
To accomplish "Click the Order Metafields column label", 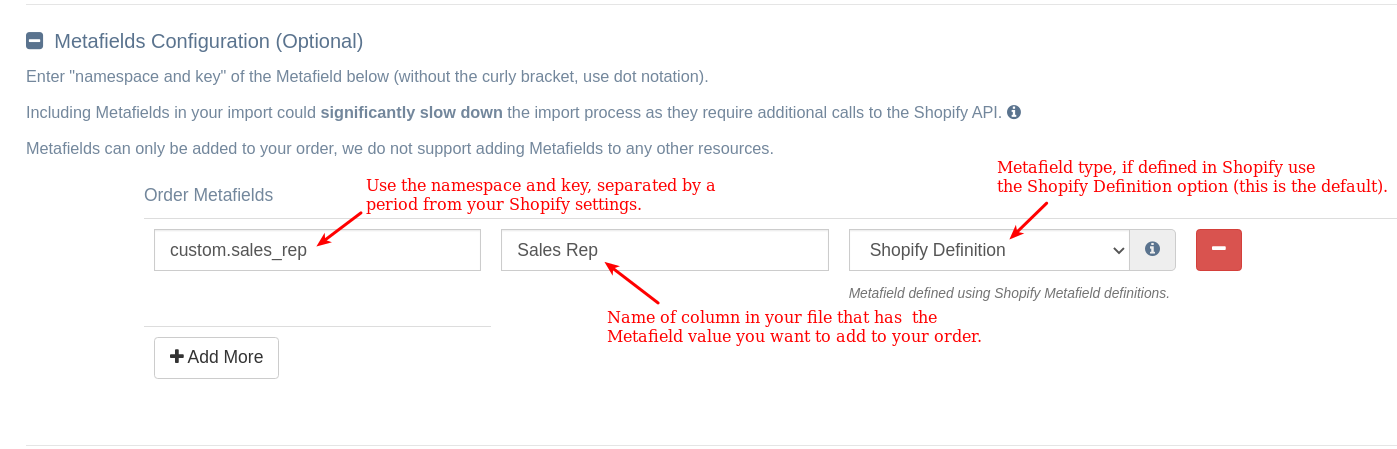I will tap(208, 195).
